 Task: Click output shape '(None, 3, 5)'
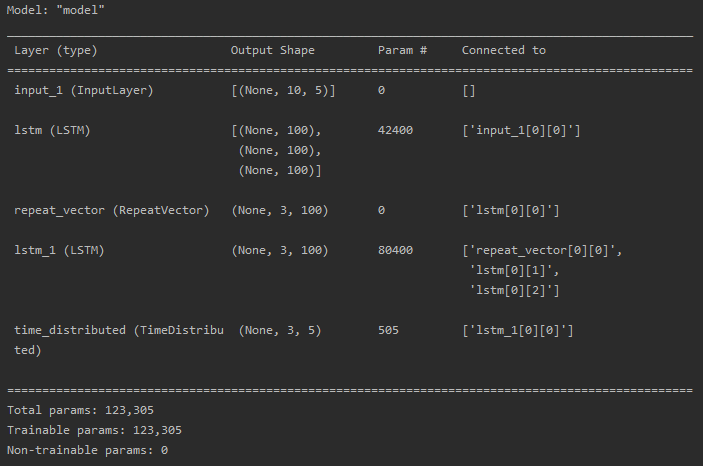[280, 331]
